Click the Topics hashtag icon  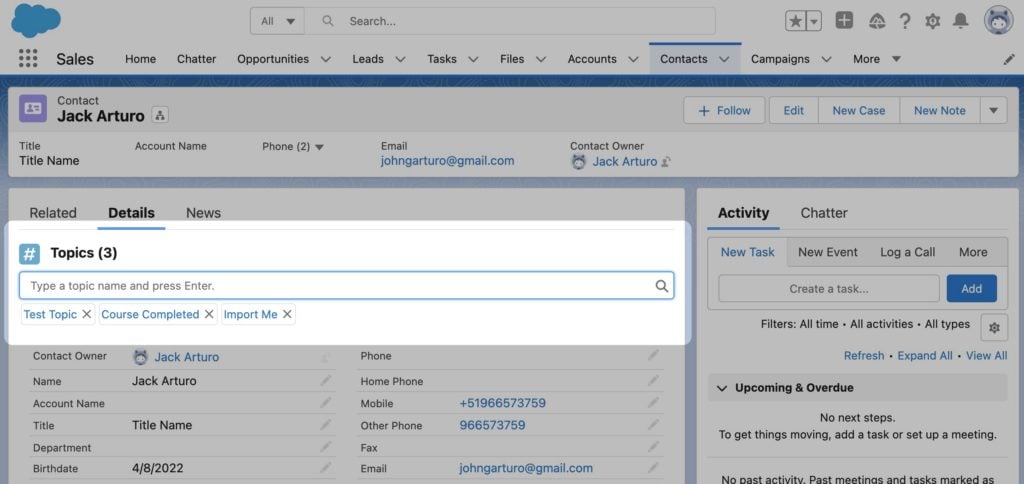tap(29, 253)
